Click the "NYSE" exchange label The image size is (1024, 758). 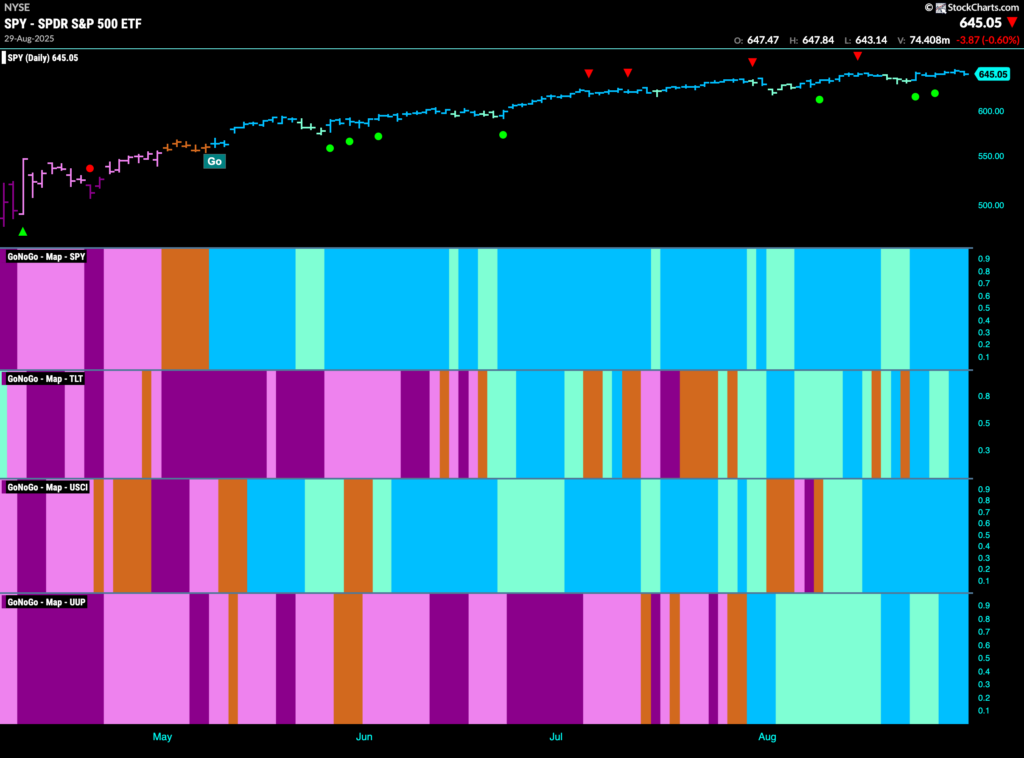click(x=17, y=7)
